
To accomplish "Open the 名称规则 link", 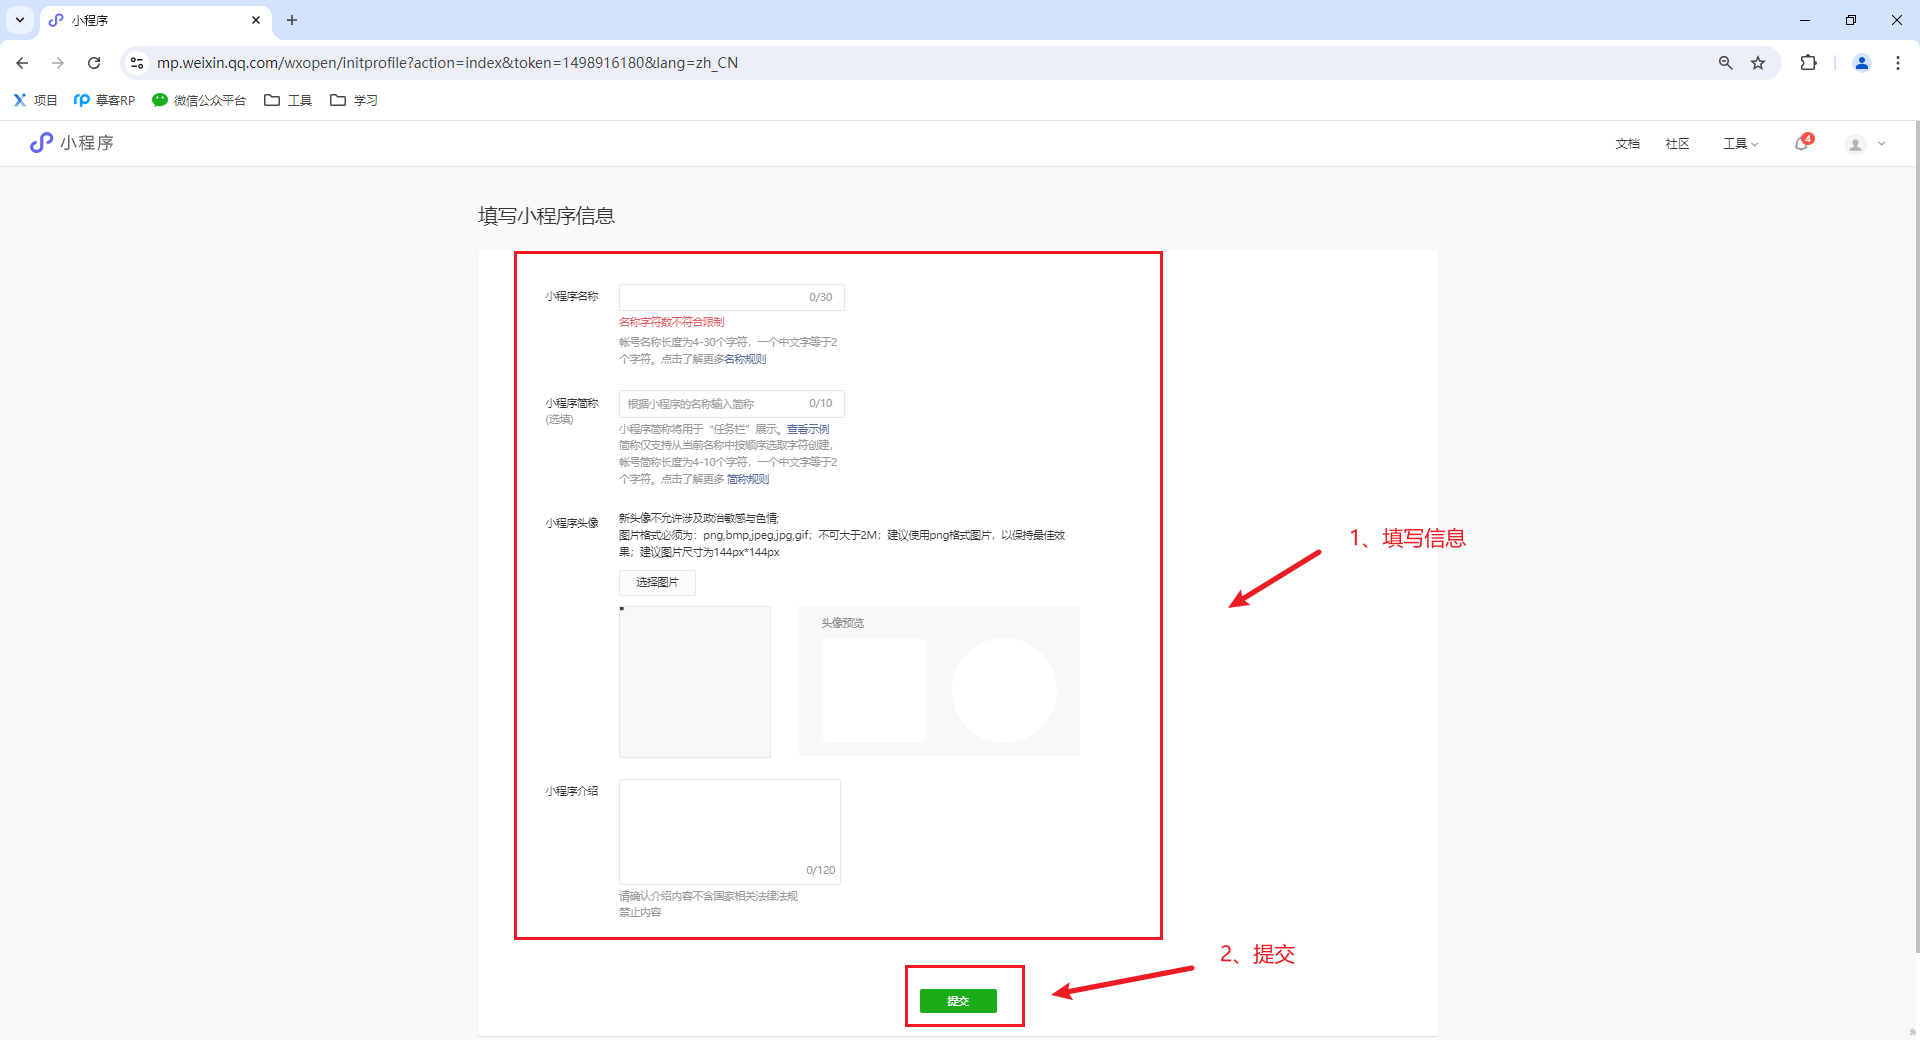I will [x=745, y=359].
